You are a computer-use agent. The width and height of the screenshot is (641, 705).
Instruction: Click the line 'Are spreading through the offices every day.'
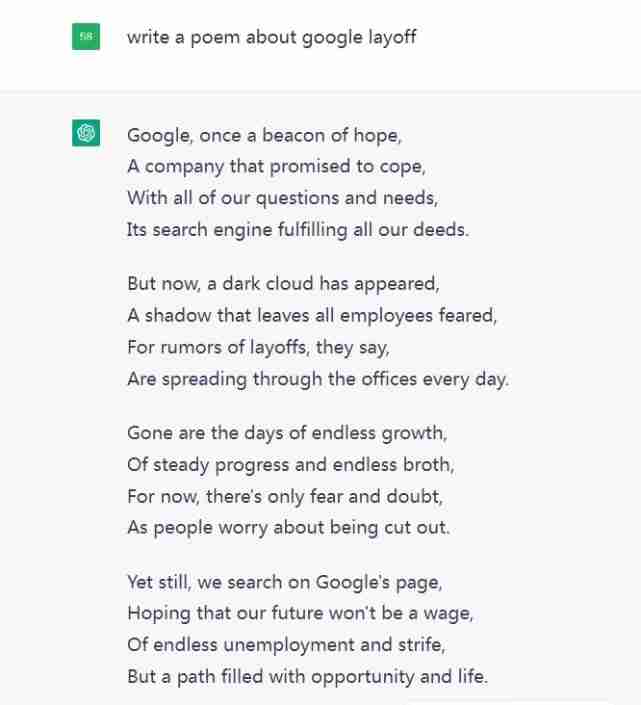pos(317,379)
